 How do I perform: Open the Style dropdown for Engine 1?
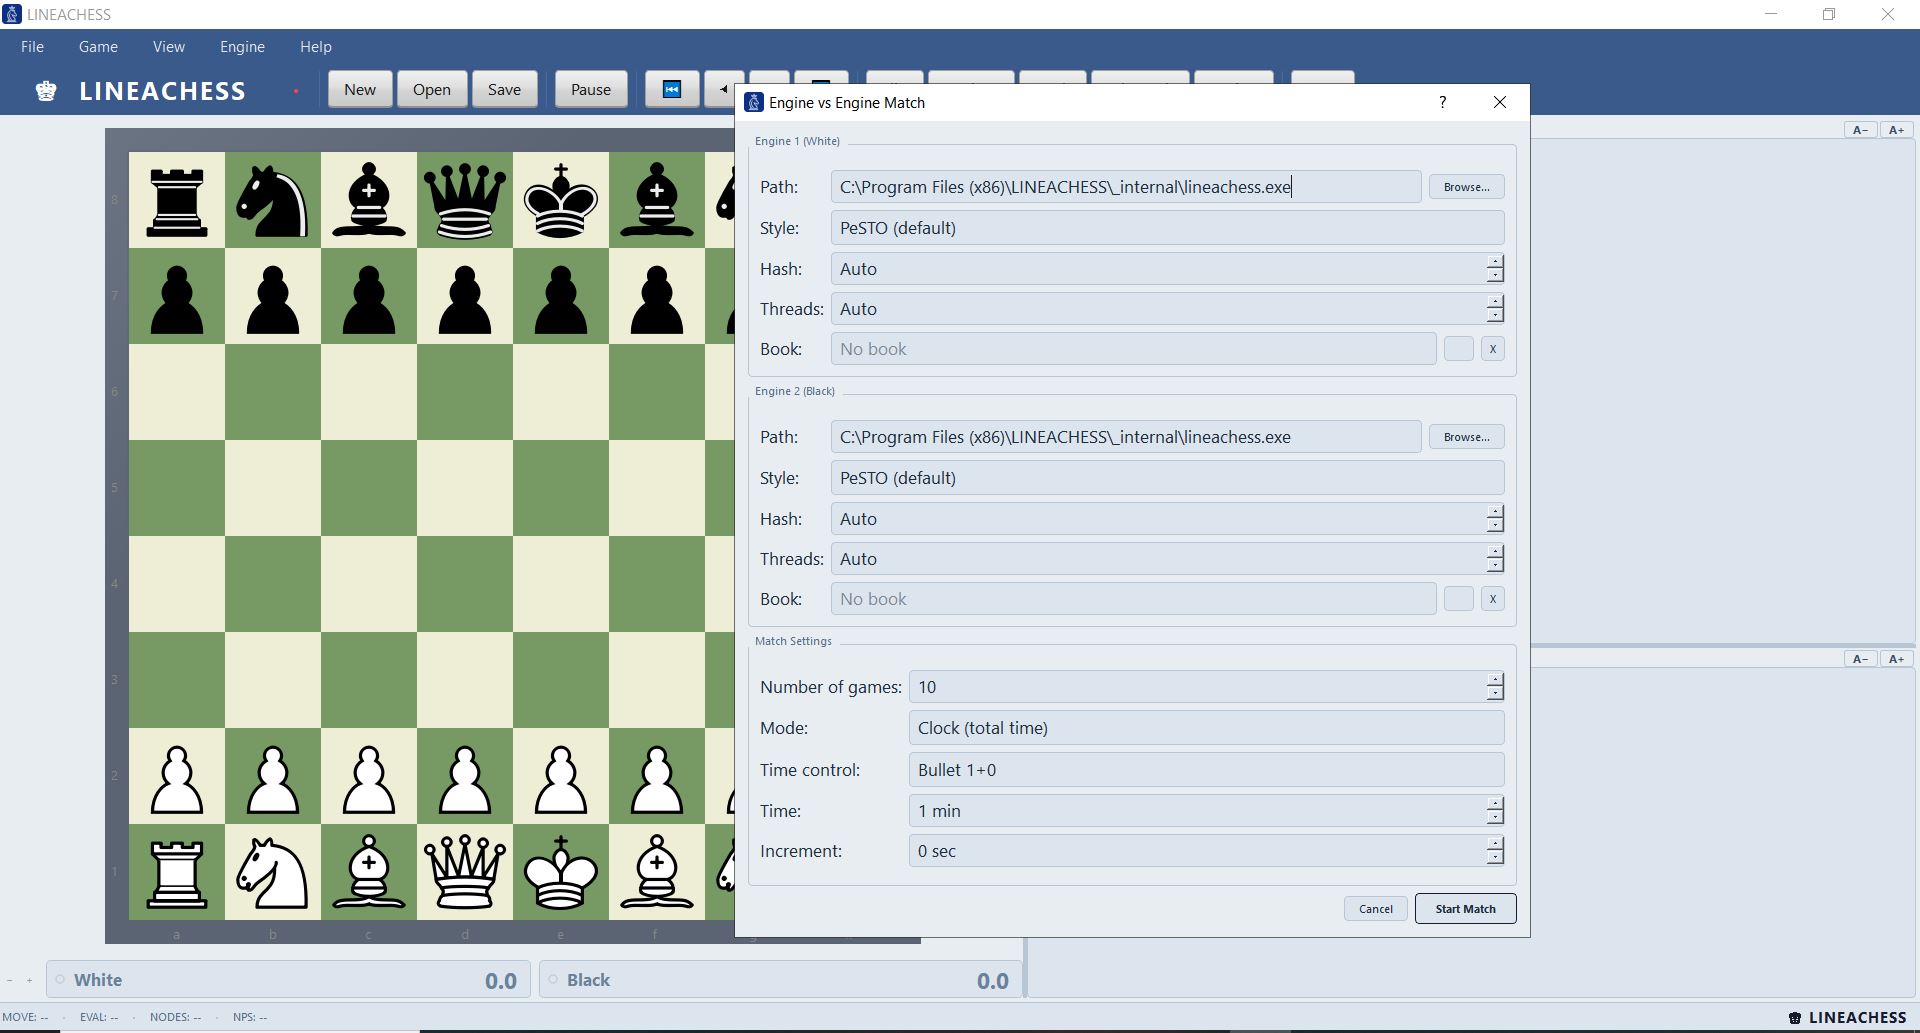[1166, 227]
